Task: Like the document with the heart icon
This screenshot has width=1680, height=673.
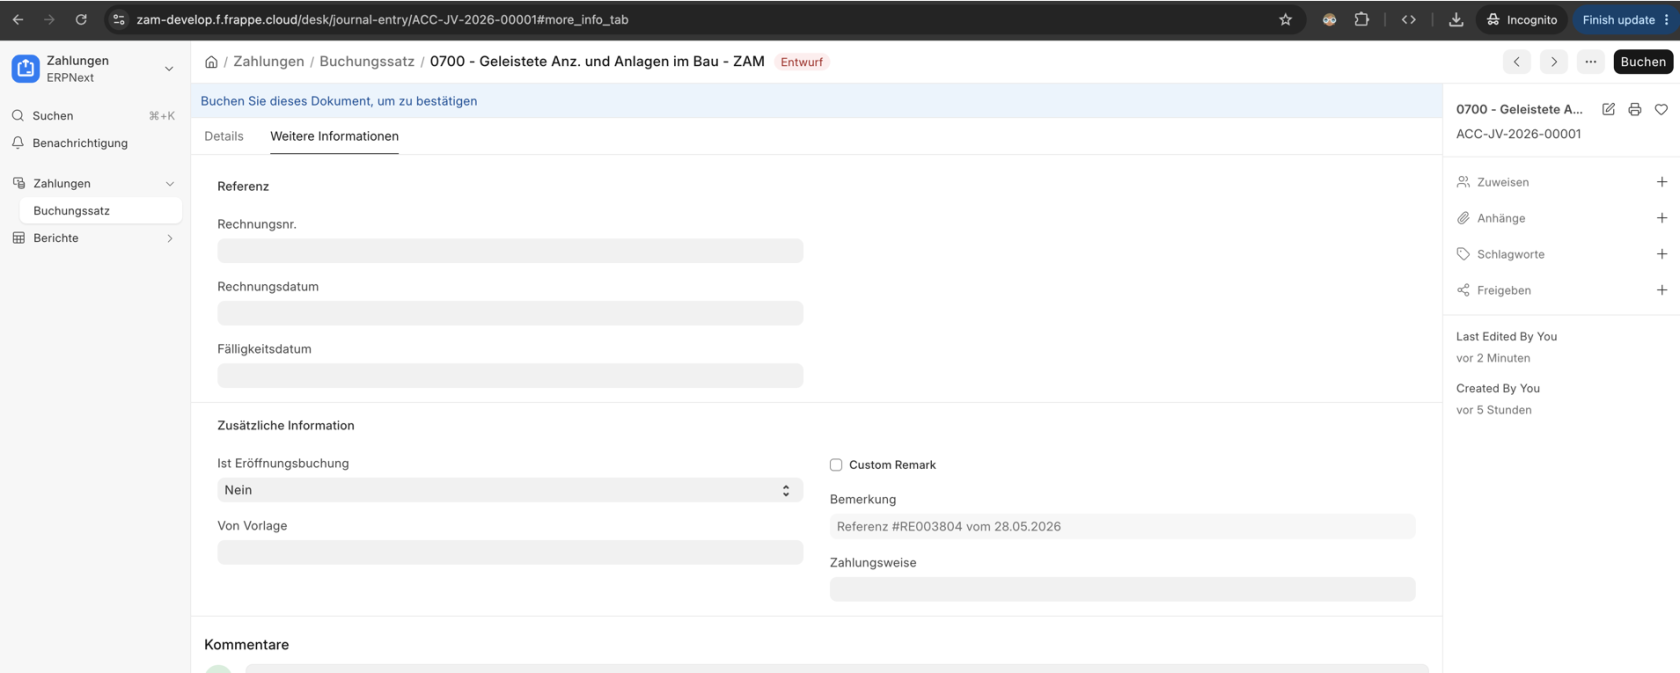Action: [x=1661, y=109]
